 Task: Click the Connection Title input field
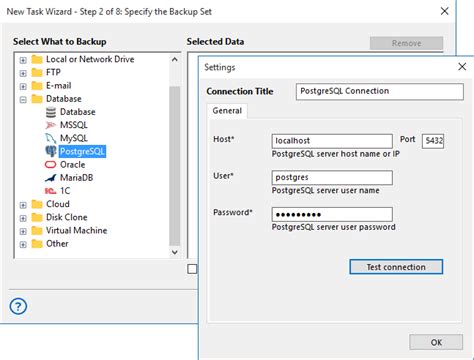[x=380, y=91]
